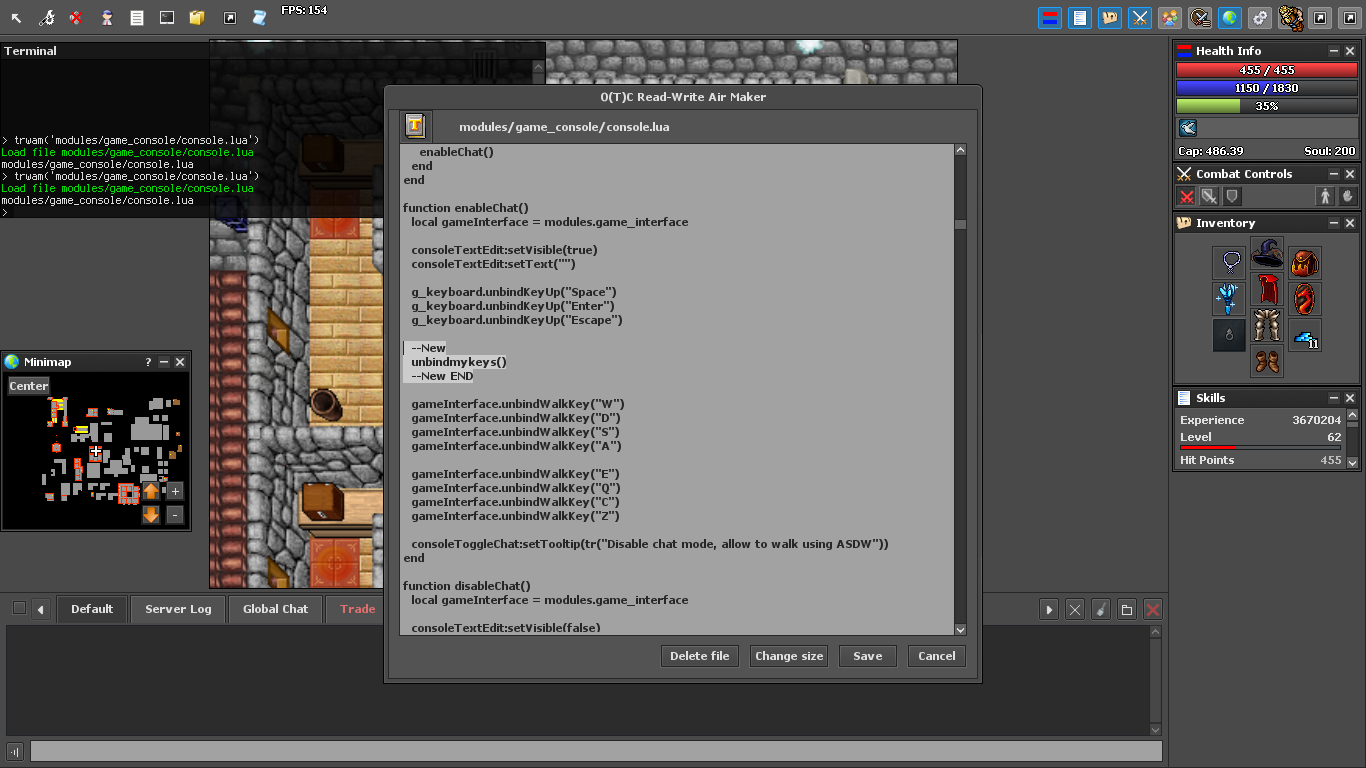Switch to the Default chat tab
The width and height of the screenshot is (1366, 768).
(x=92, y=609)
